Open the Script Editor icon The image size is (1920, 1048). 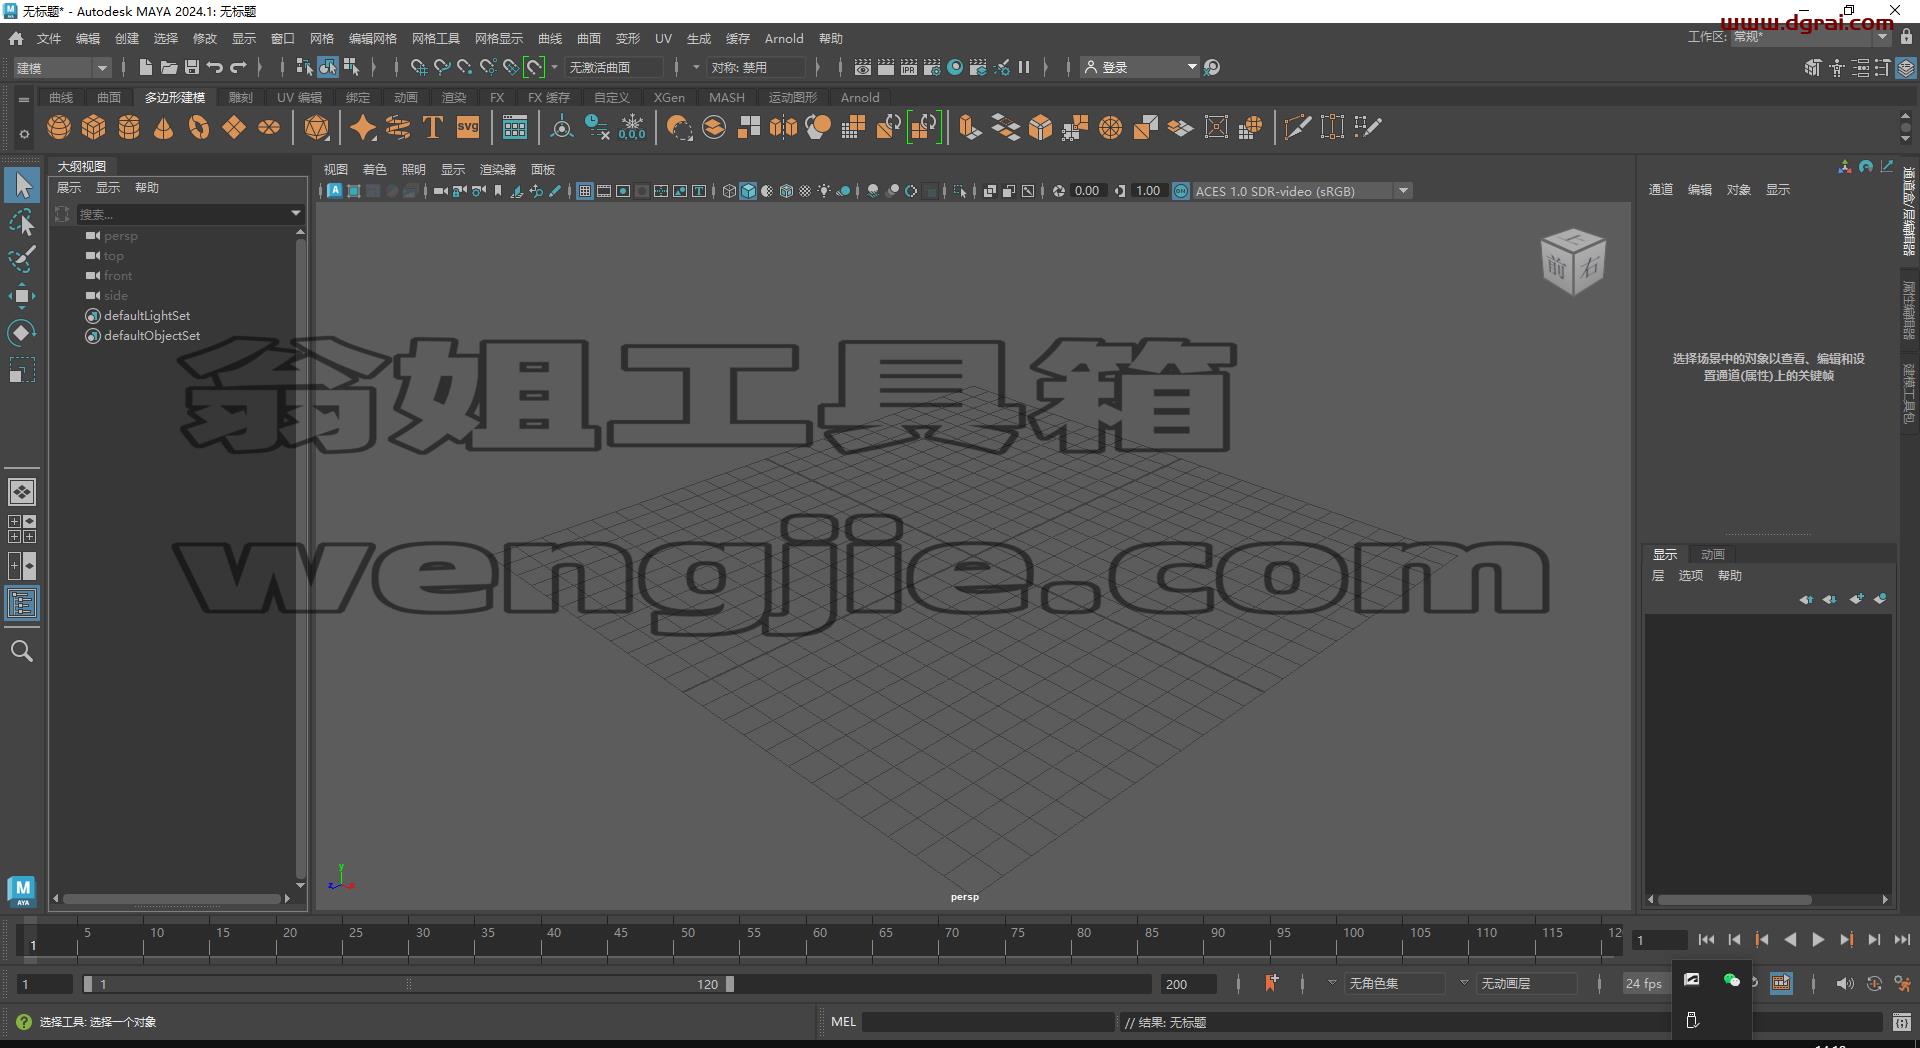tap(1902, 1022)
